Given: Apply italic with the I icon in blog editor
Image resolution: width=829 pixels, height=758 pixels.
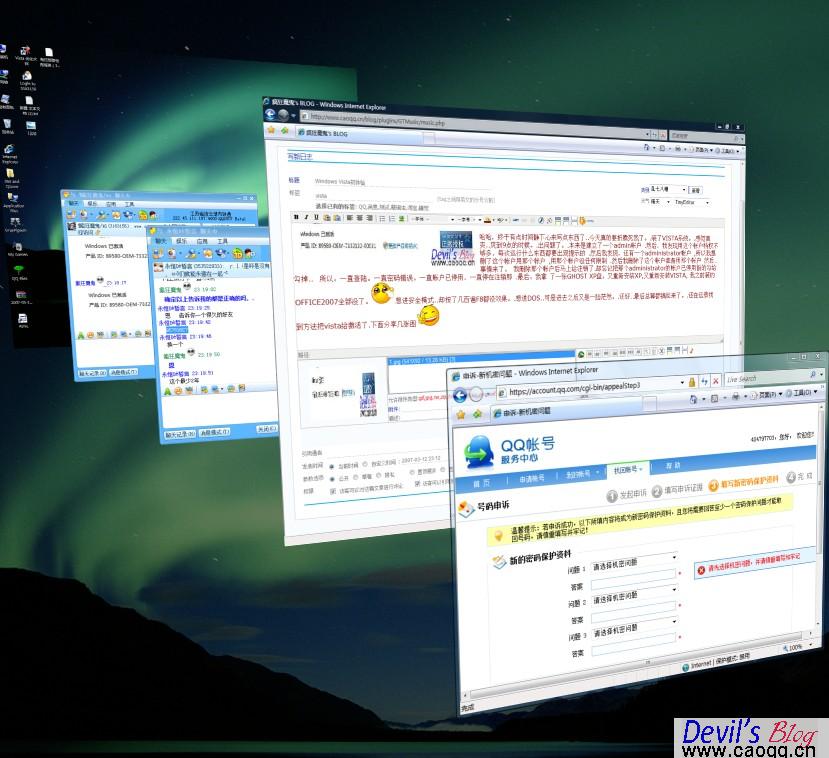Looking at the screenshot, I should pos(305,218).
